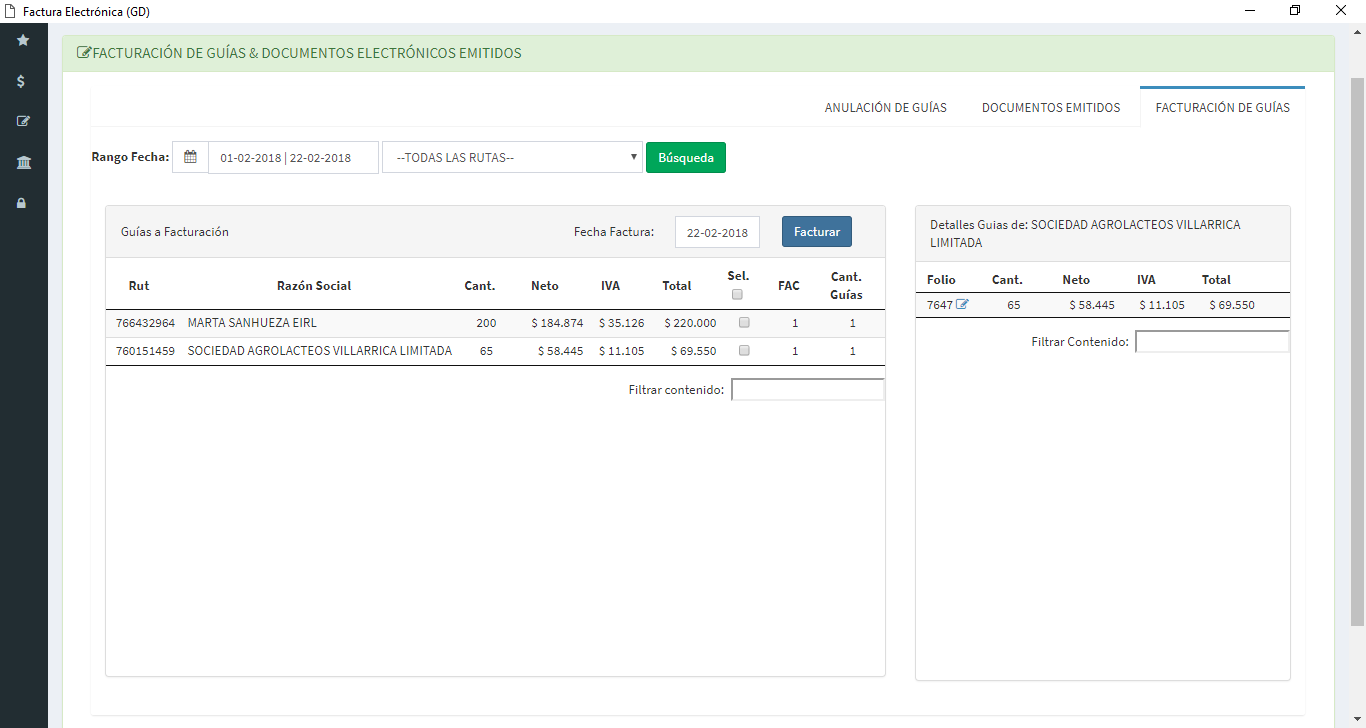
Task: Click edit icon next to folio 7647
Action: pyautogui.click(x=962, y=305)
